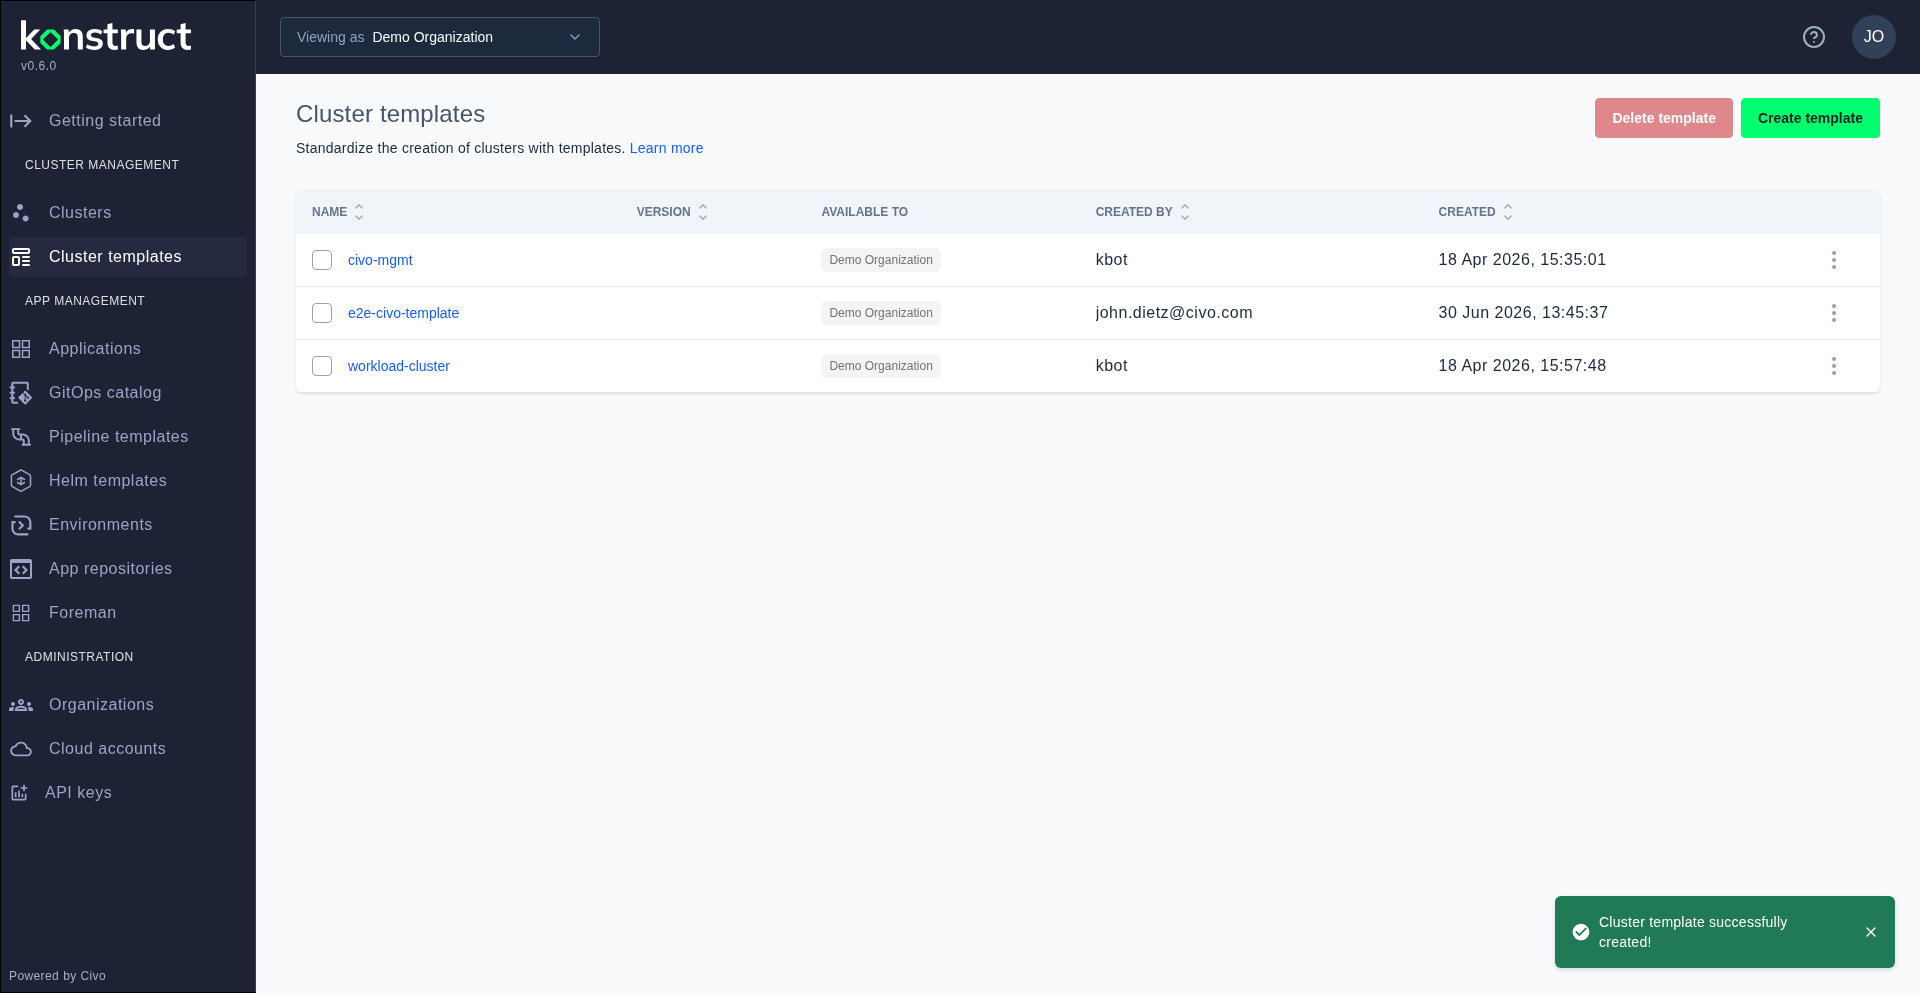Open Foreman in the sidebar

(128, 613)
